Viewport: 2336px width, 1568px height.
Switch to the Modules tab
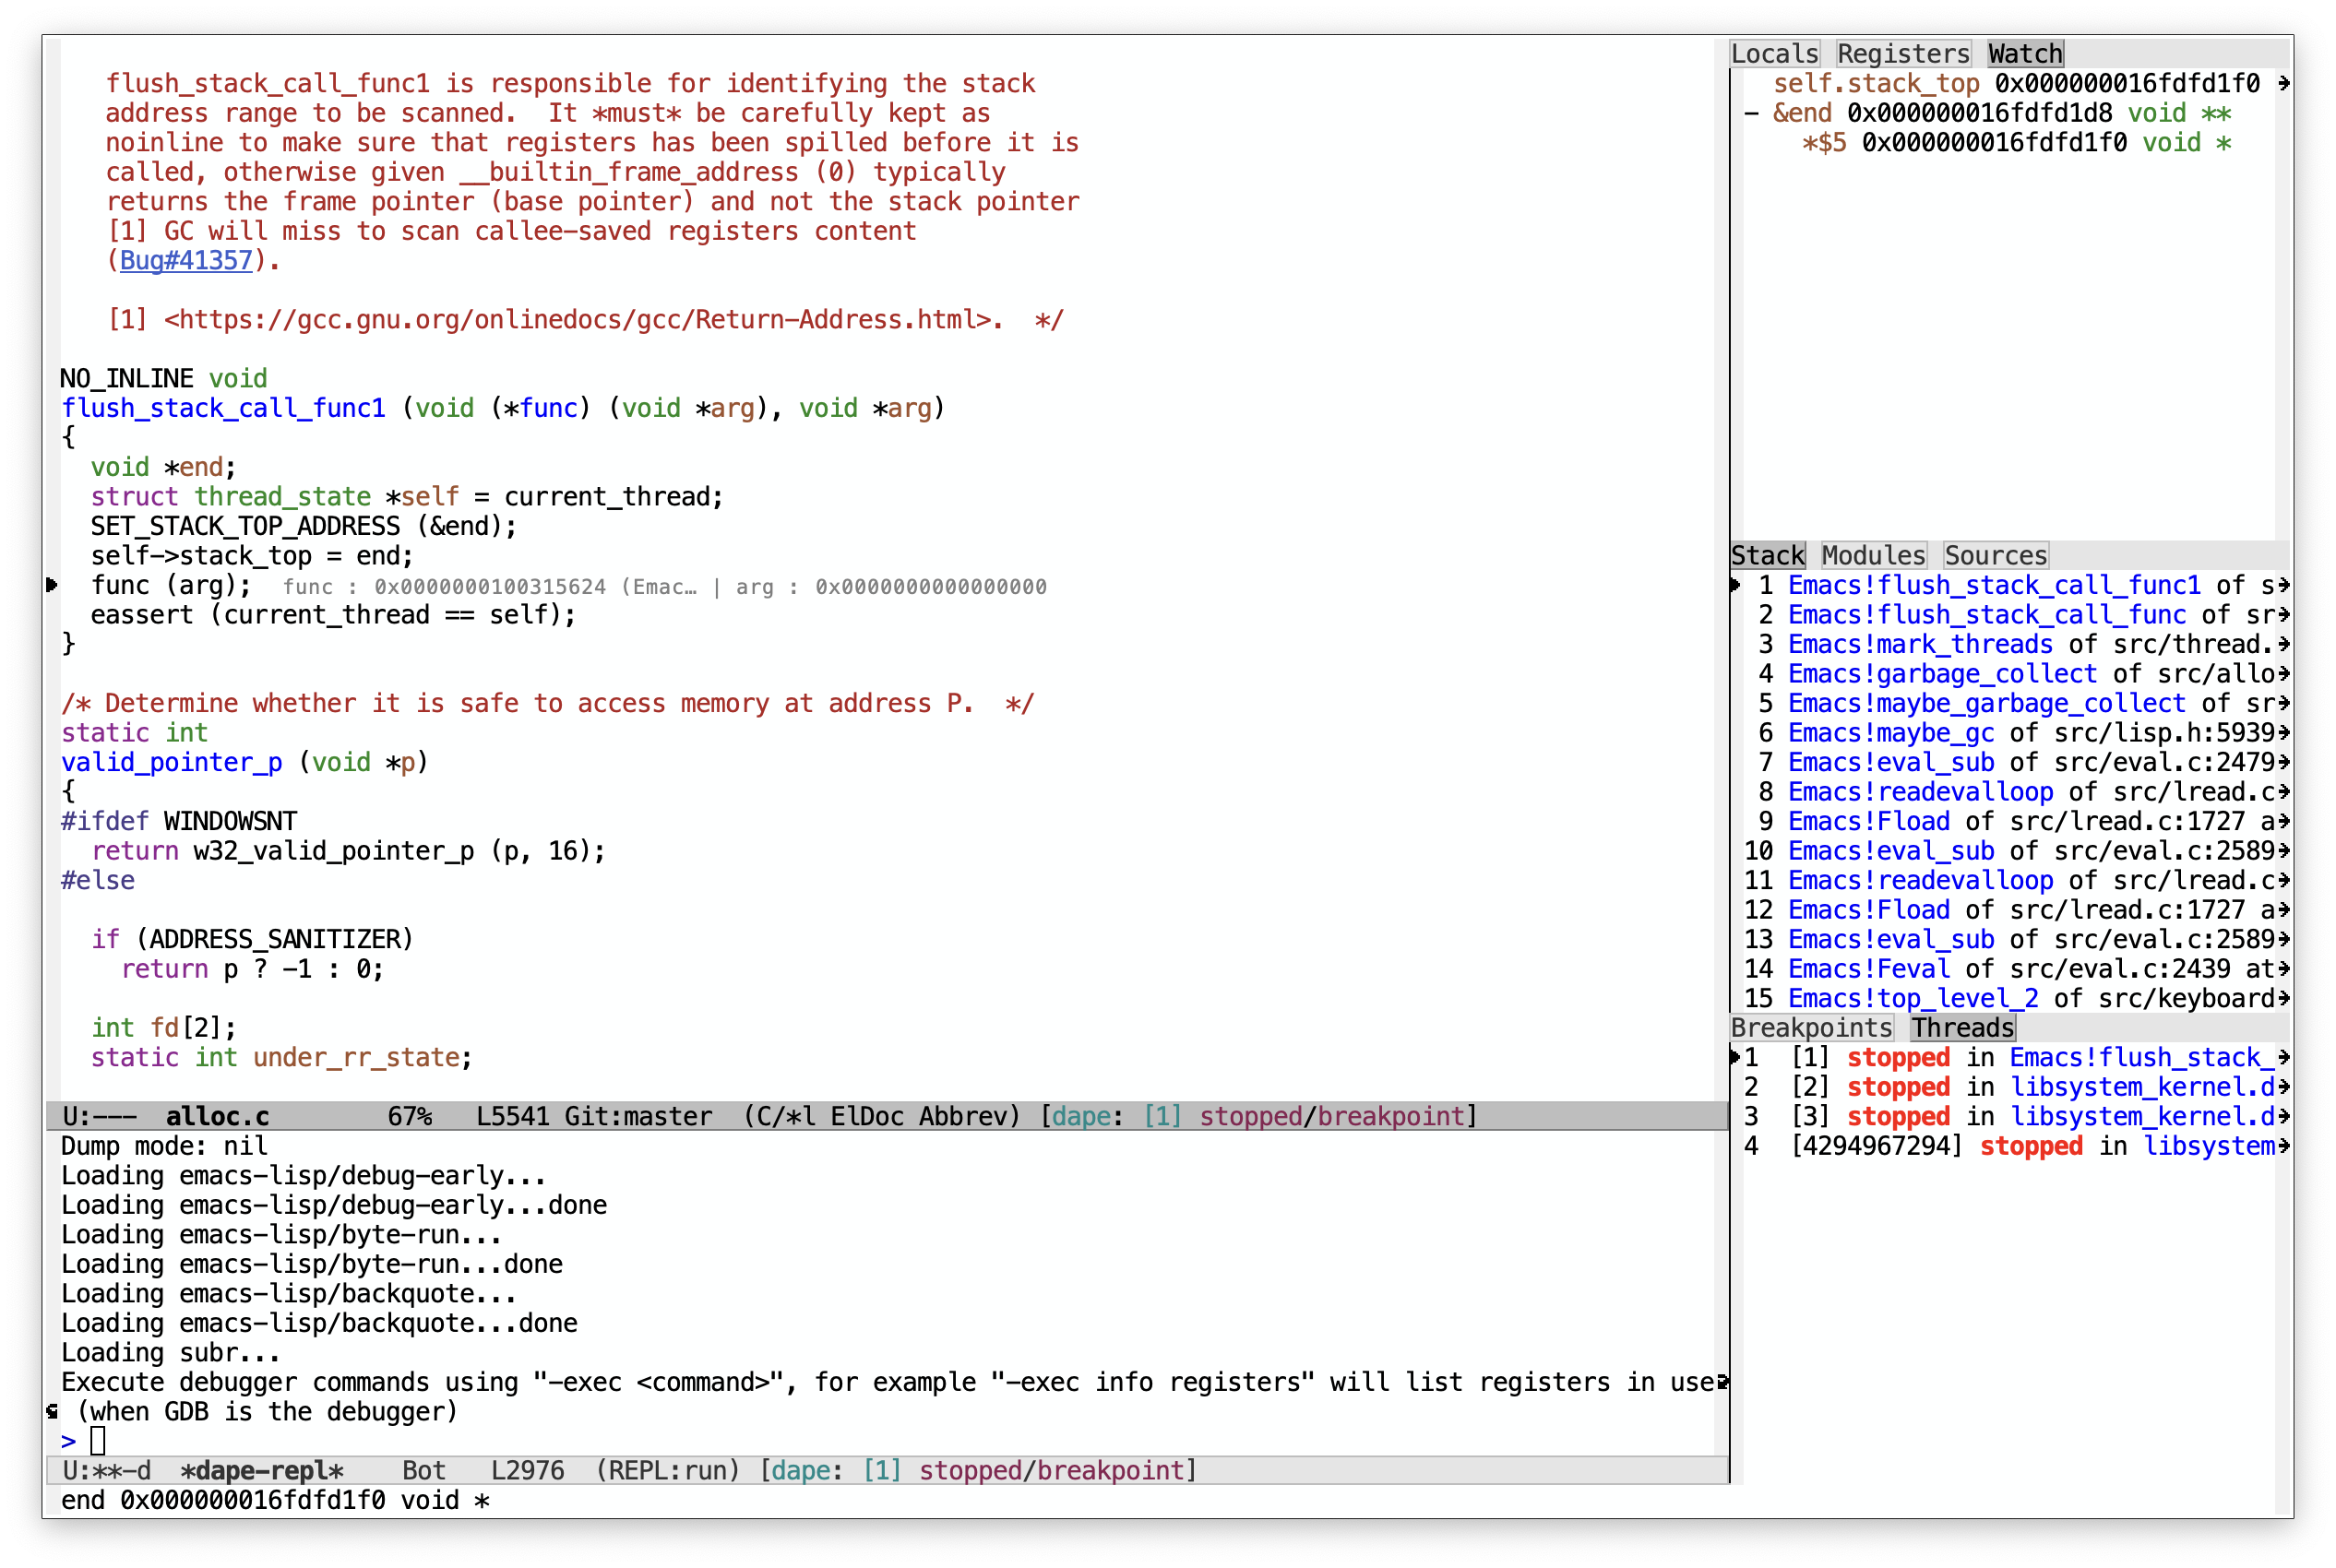coord(1873,555)
